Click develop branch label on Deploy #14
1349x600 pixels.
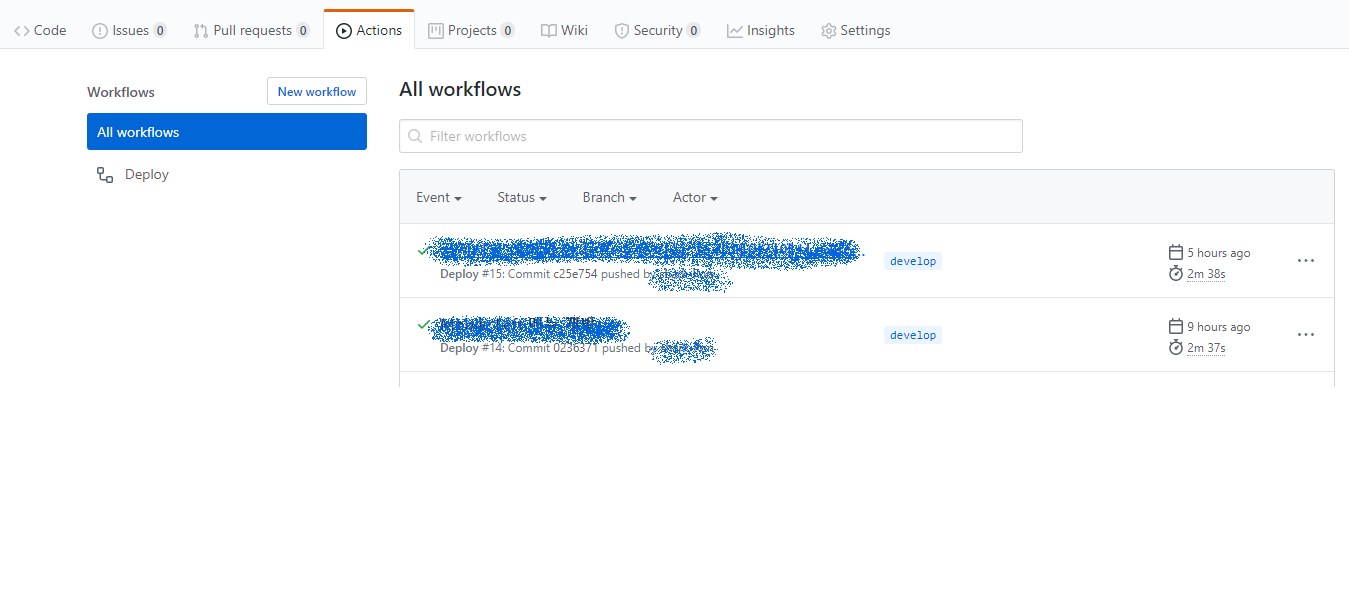tap(913, 335)
